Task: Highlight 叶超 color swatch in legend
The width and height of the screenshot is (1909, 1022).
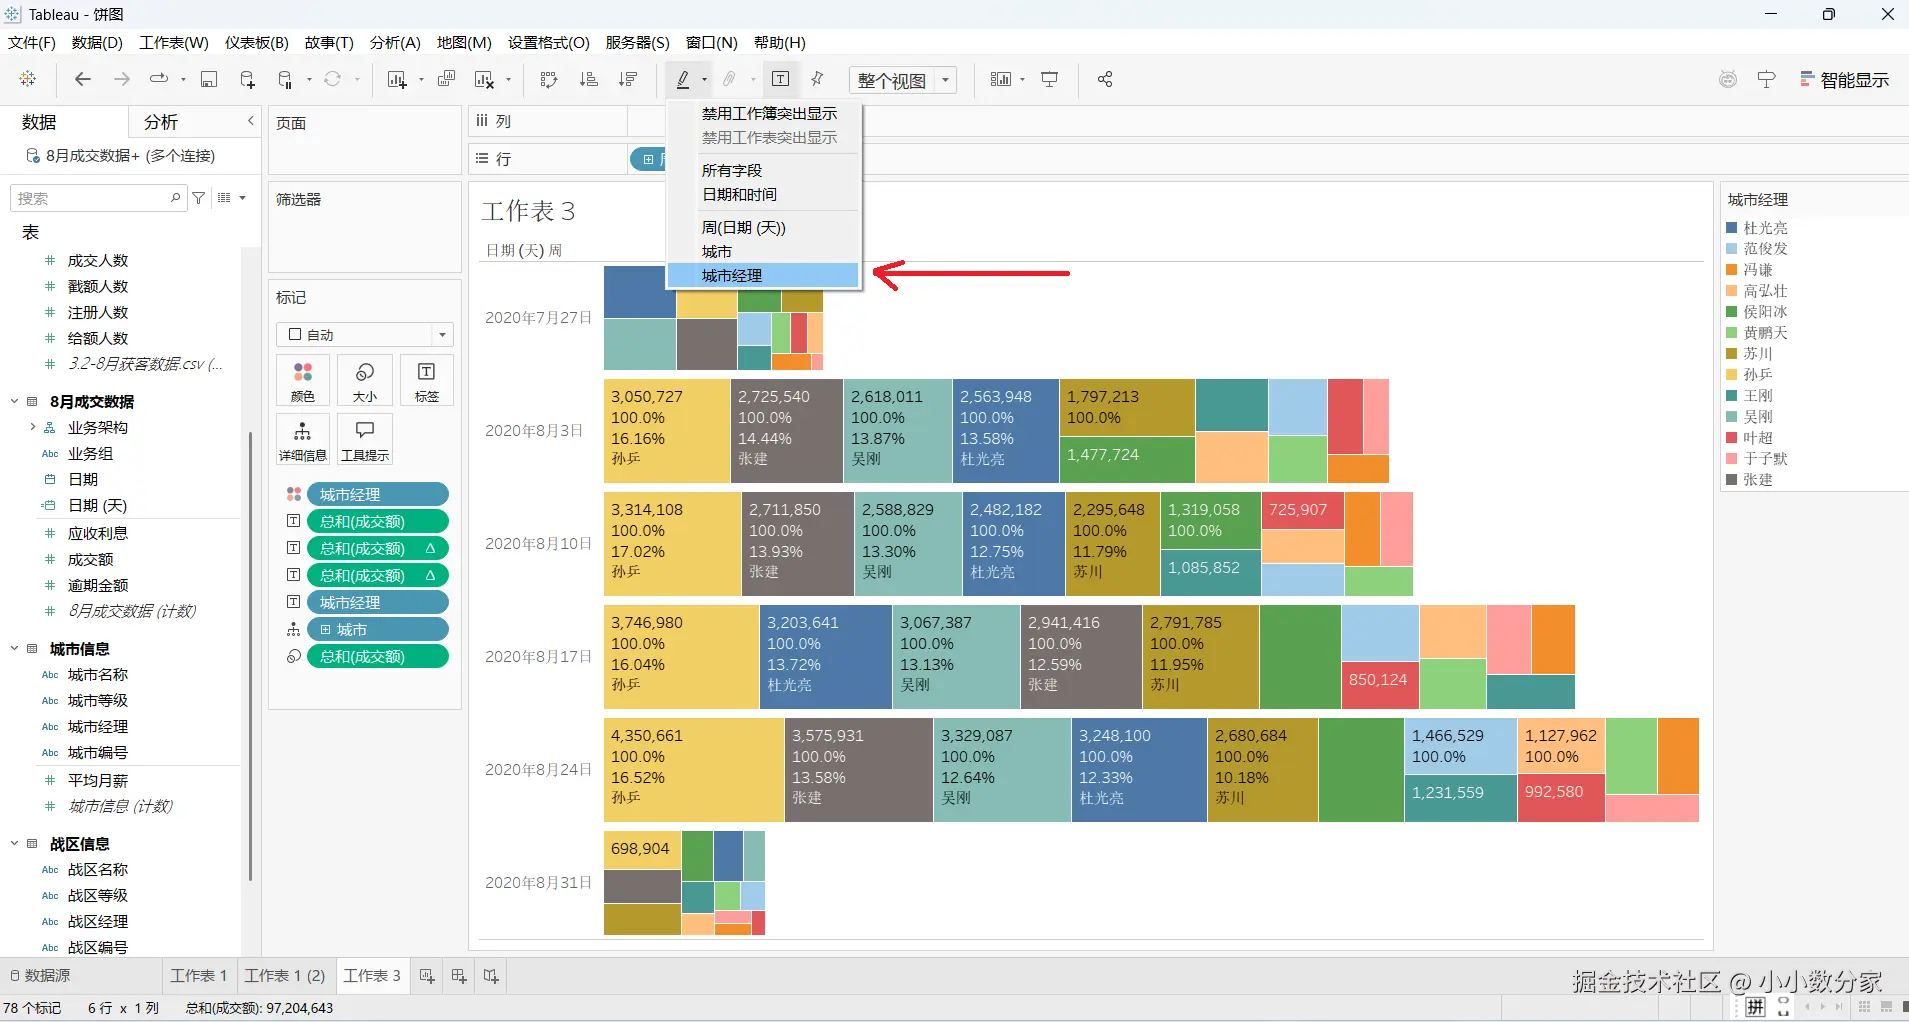Action: [1732, 438]
